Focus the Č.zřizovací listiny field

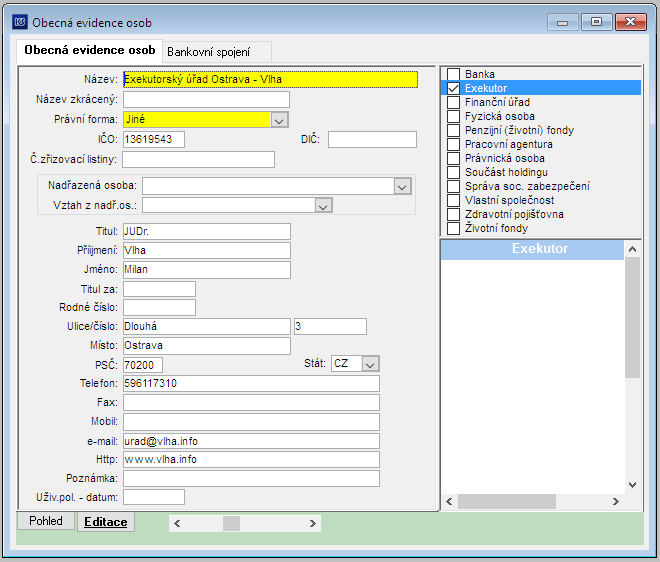[x=199, y=160]
